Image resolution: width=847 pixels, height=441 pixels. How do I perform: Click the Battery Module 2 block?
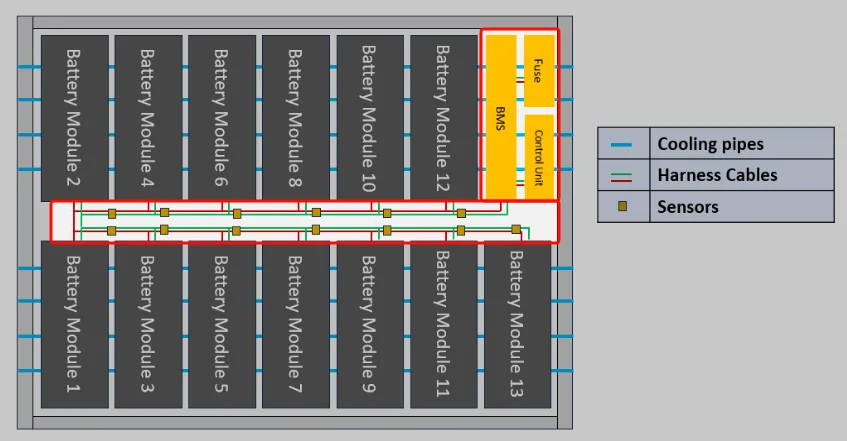click(x=75, y=118)
